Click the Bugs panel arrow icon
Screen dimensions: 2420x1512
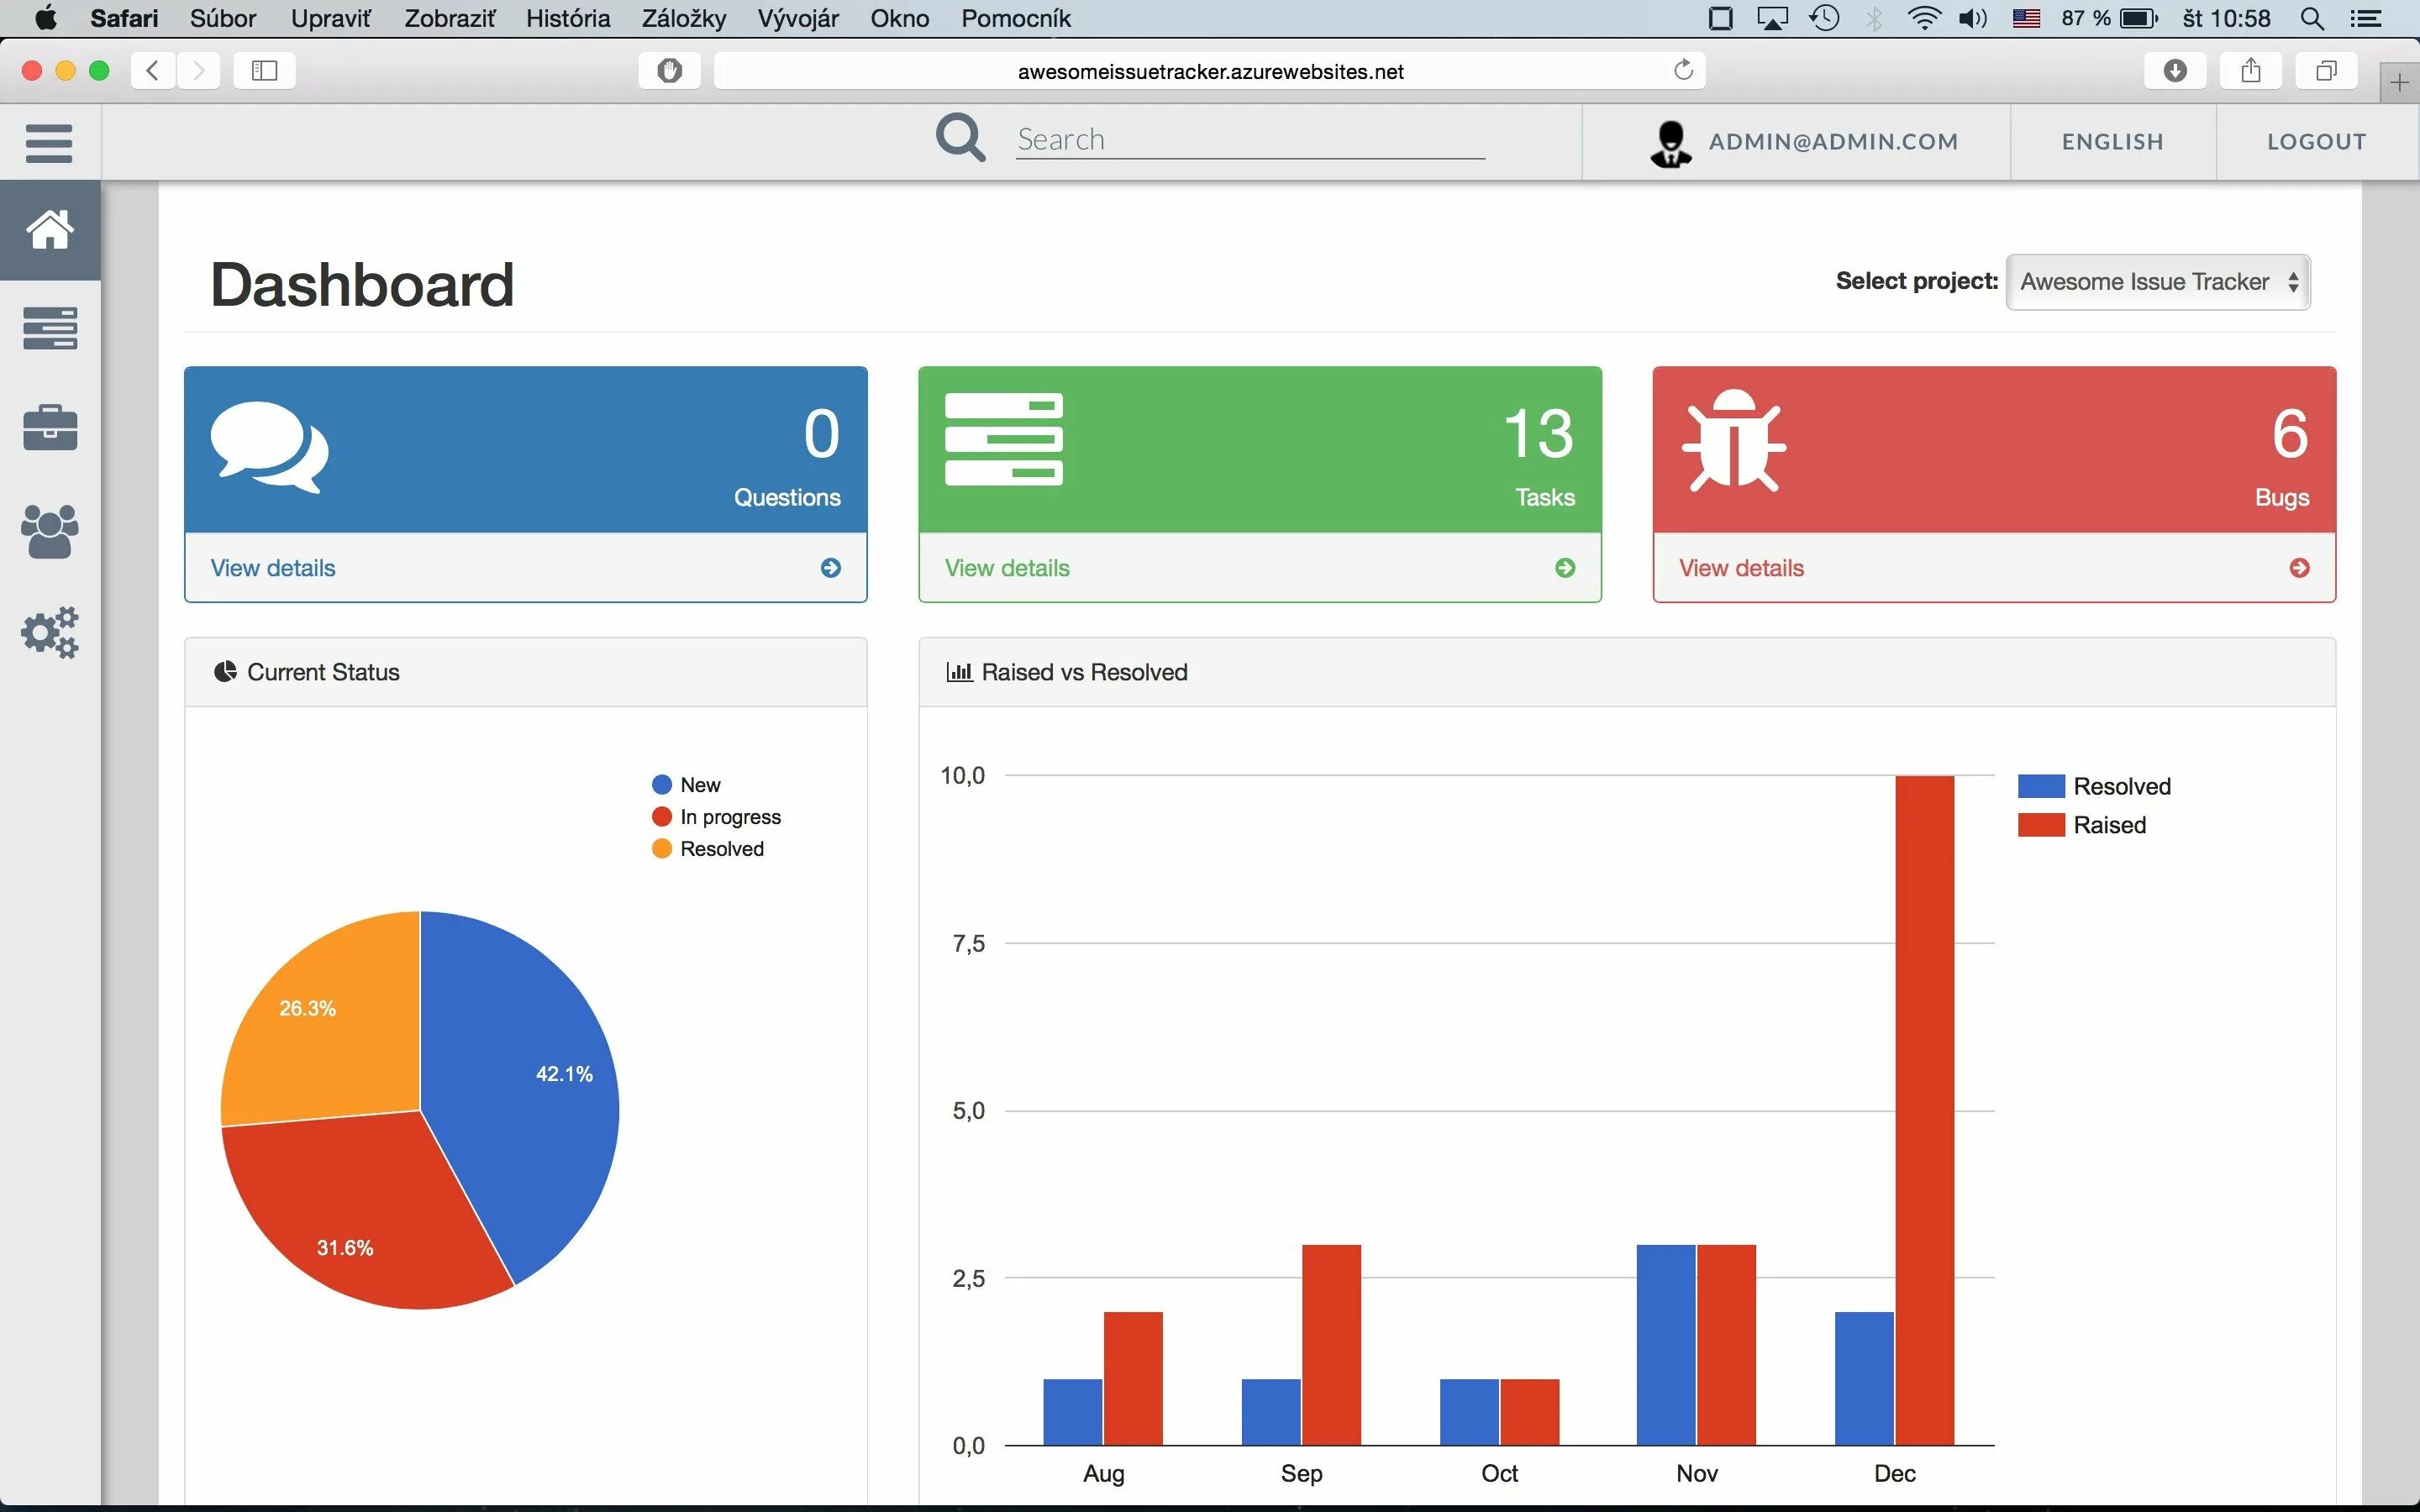click(2299, 568)
